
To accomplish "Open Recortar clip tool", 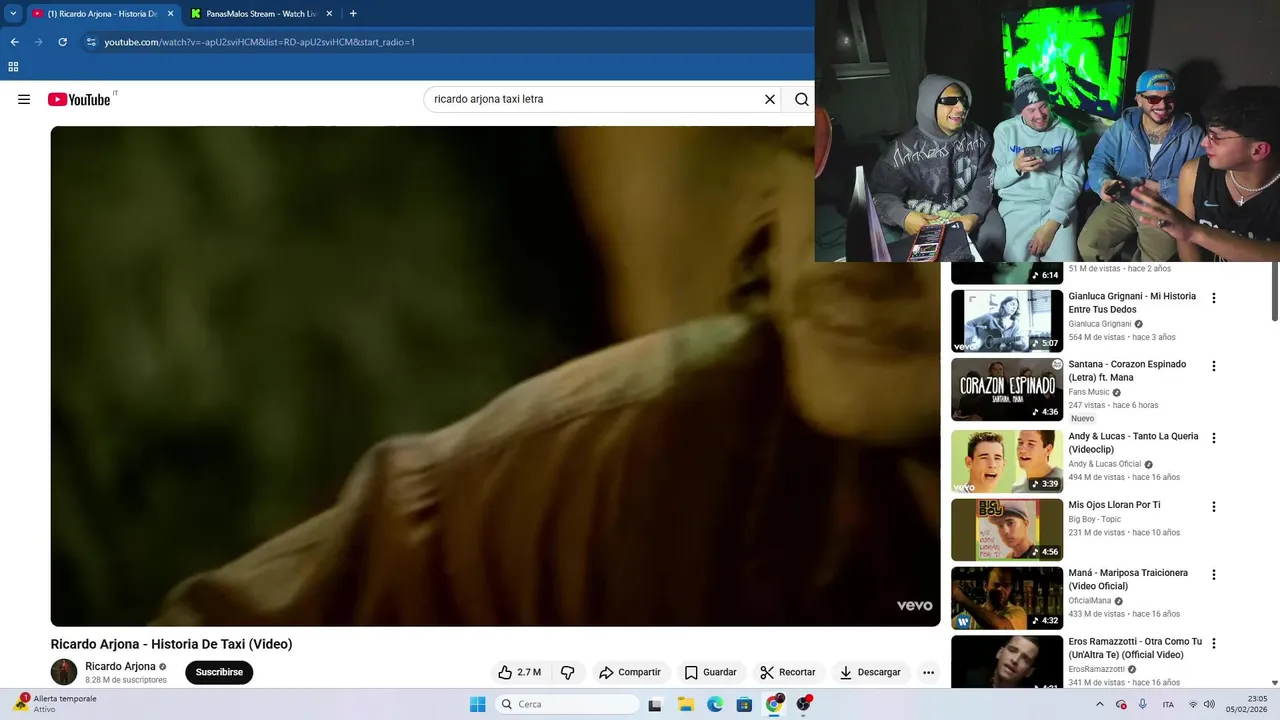I will [787, 672].
